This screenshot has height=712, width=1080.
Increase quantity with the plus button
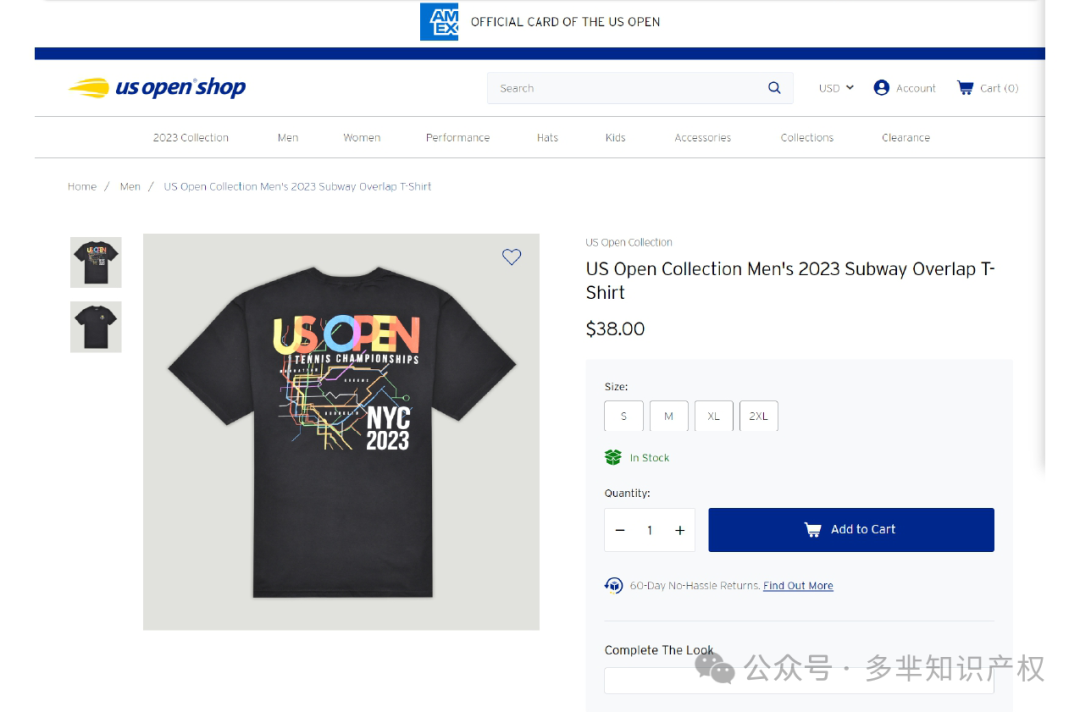680,530
